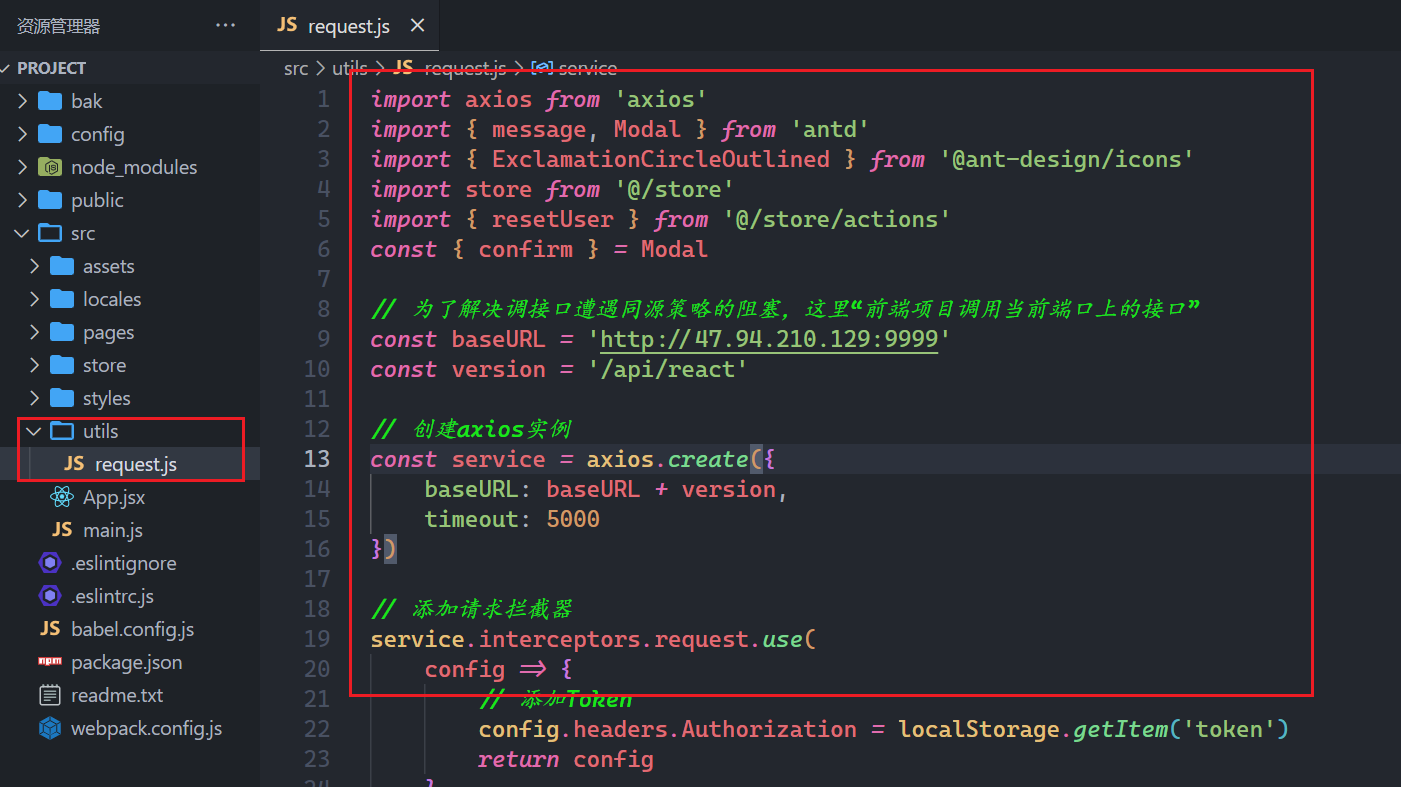Collapse the src folder chevron
This screenshot has height=787, width=1401.
pos(22,233)
